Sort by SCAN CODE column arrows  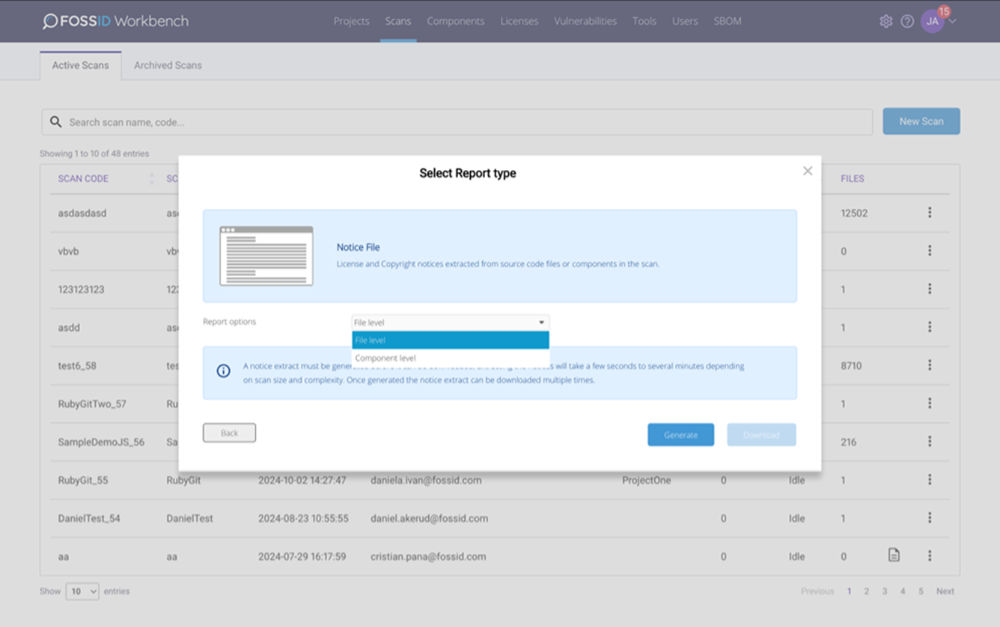click(x=152, y=179)
